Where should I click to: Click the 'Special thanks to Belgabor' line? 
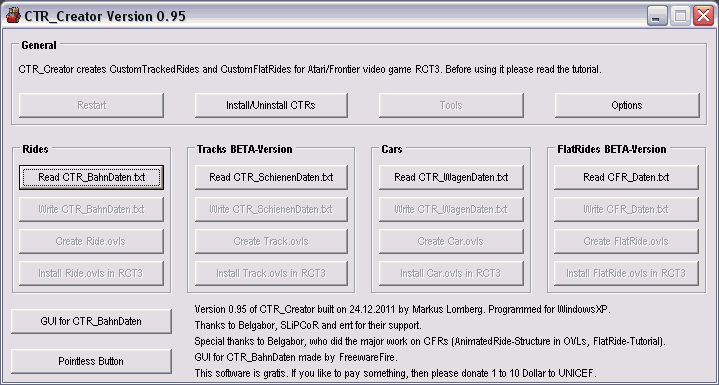tap(430, 341)
